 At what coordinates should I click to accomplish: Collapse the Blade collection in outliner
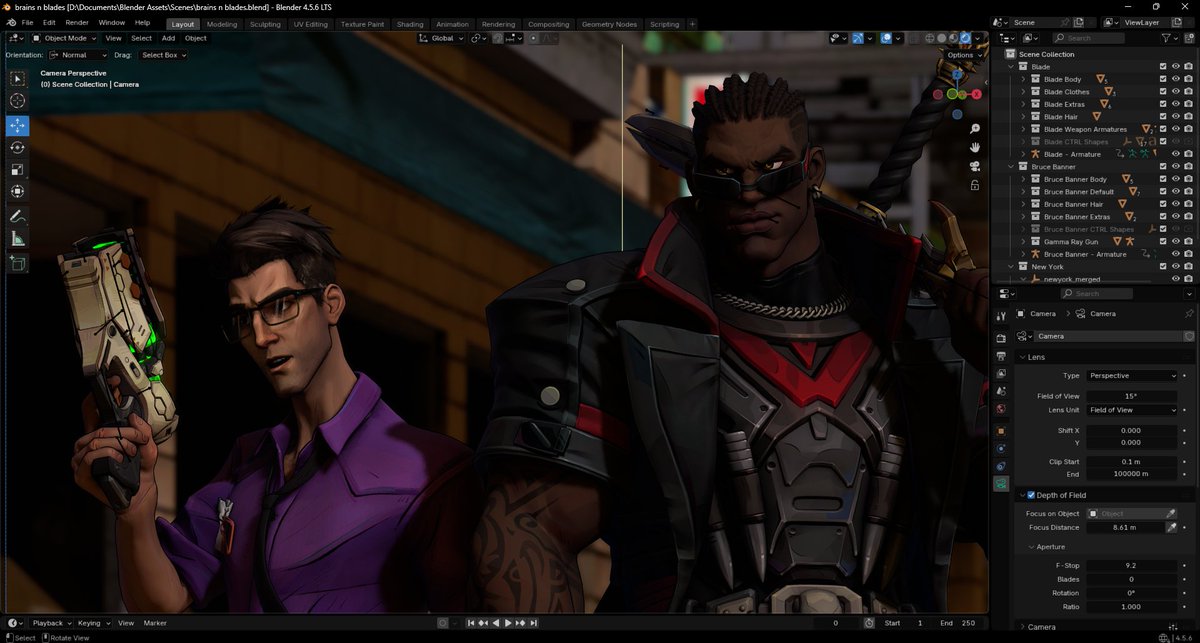click(1012, 67)
